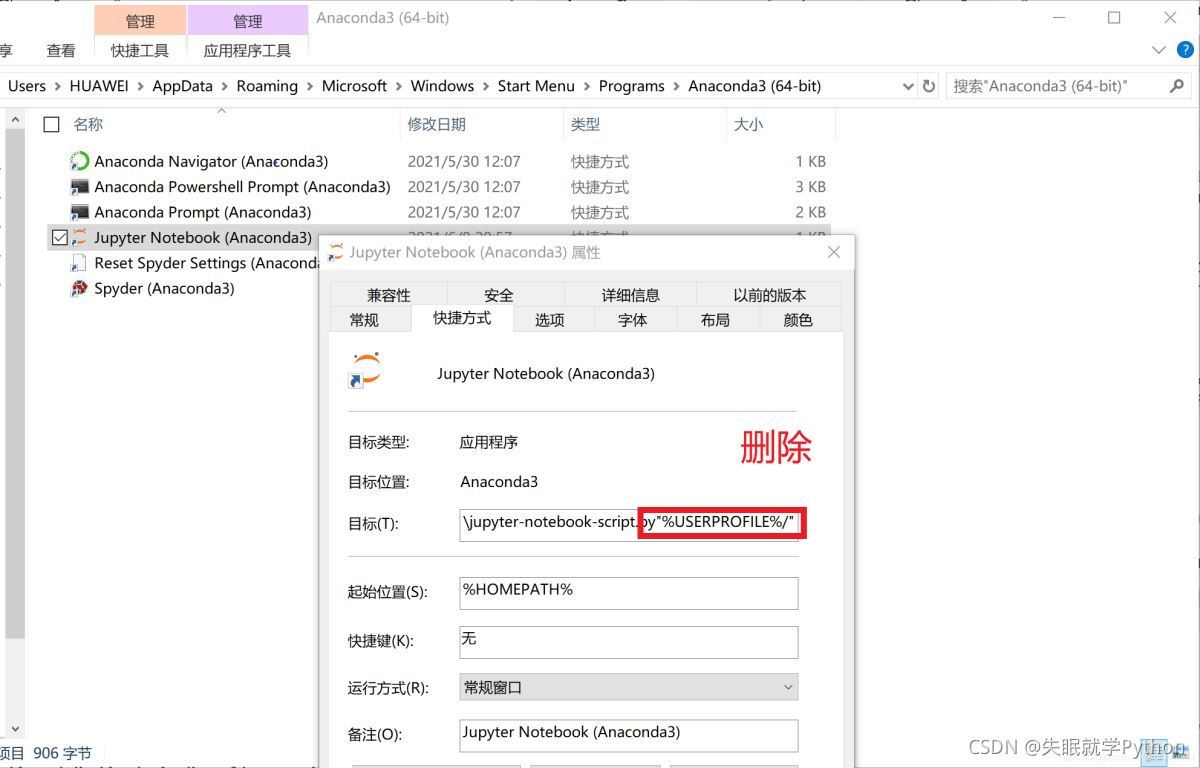The height and width of the screenshot is (768, 1200).
Task: Select Anaconda Prompt (Anaconda3) file name
Action: click(x=203, y=212)
